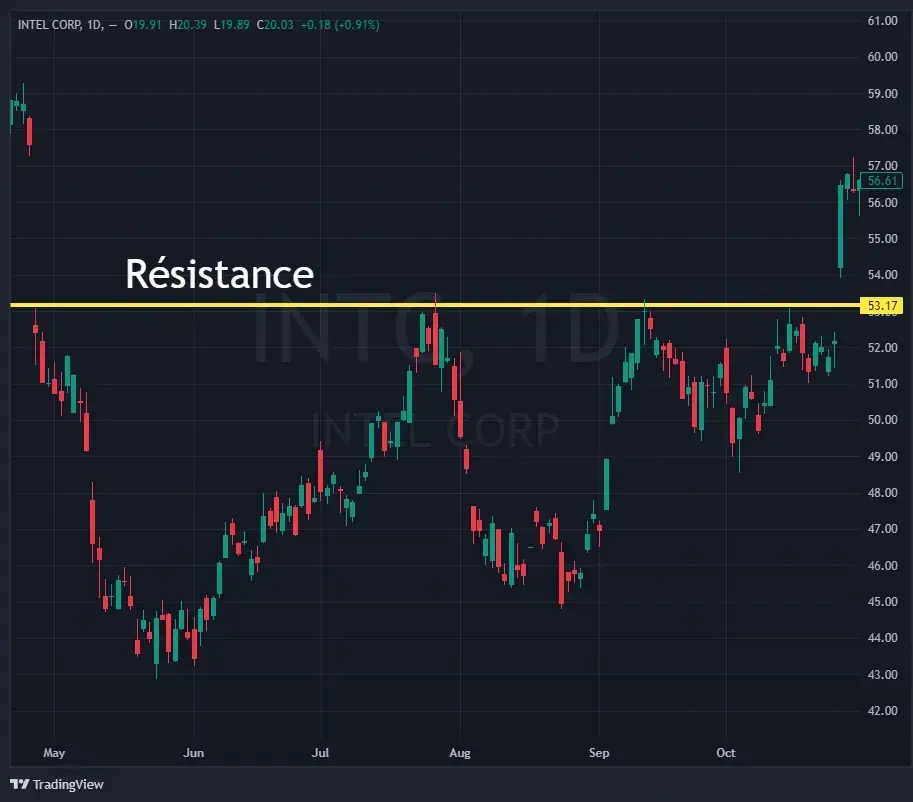The image size is (913, 802).
Task: Click the 54.00 price axis label
Action: (x=882, y=275)
